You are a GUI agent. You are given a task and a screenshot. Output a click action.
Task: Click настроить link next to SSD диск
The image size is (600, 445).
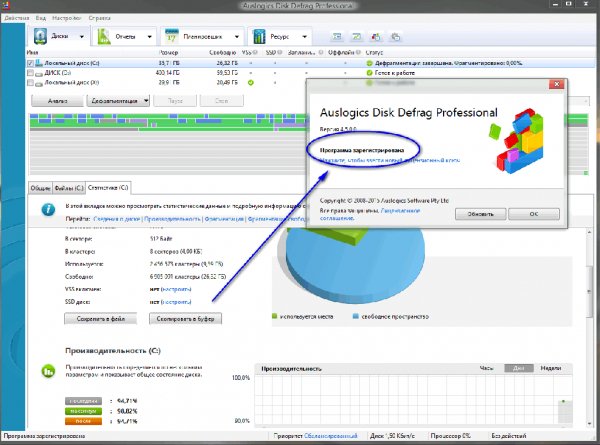(176, 302)
